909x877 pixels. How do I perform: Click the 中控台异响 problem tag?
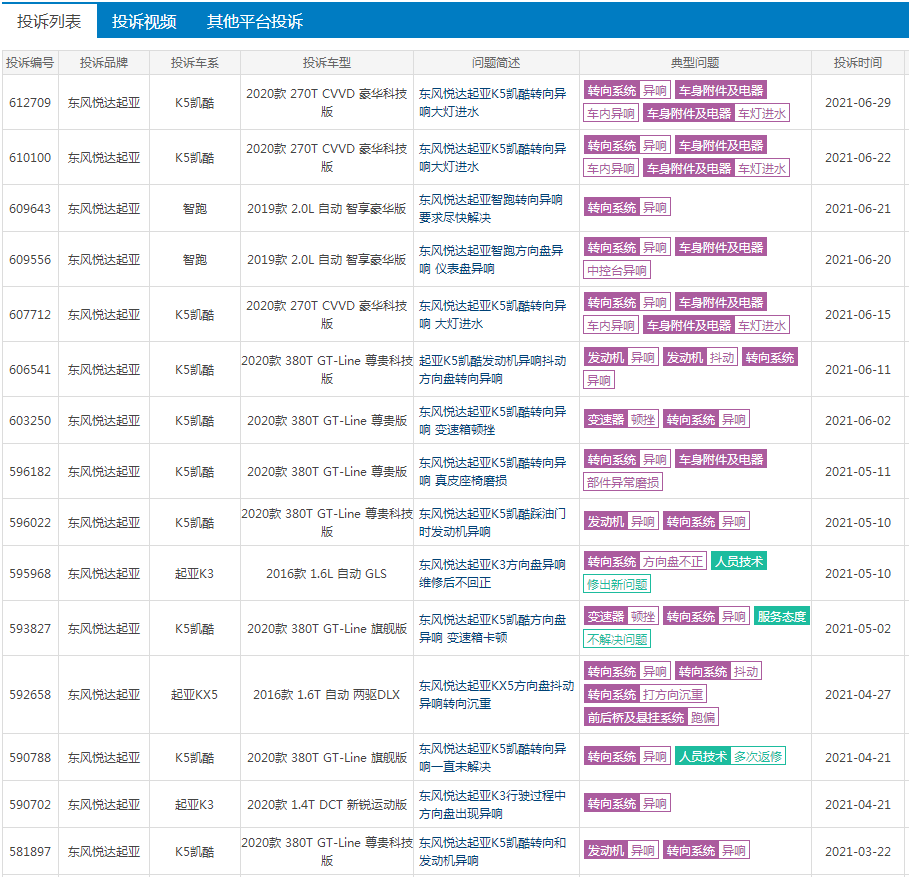coord(617,270)
